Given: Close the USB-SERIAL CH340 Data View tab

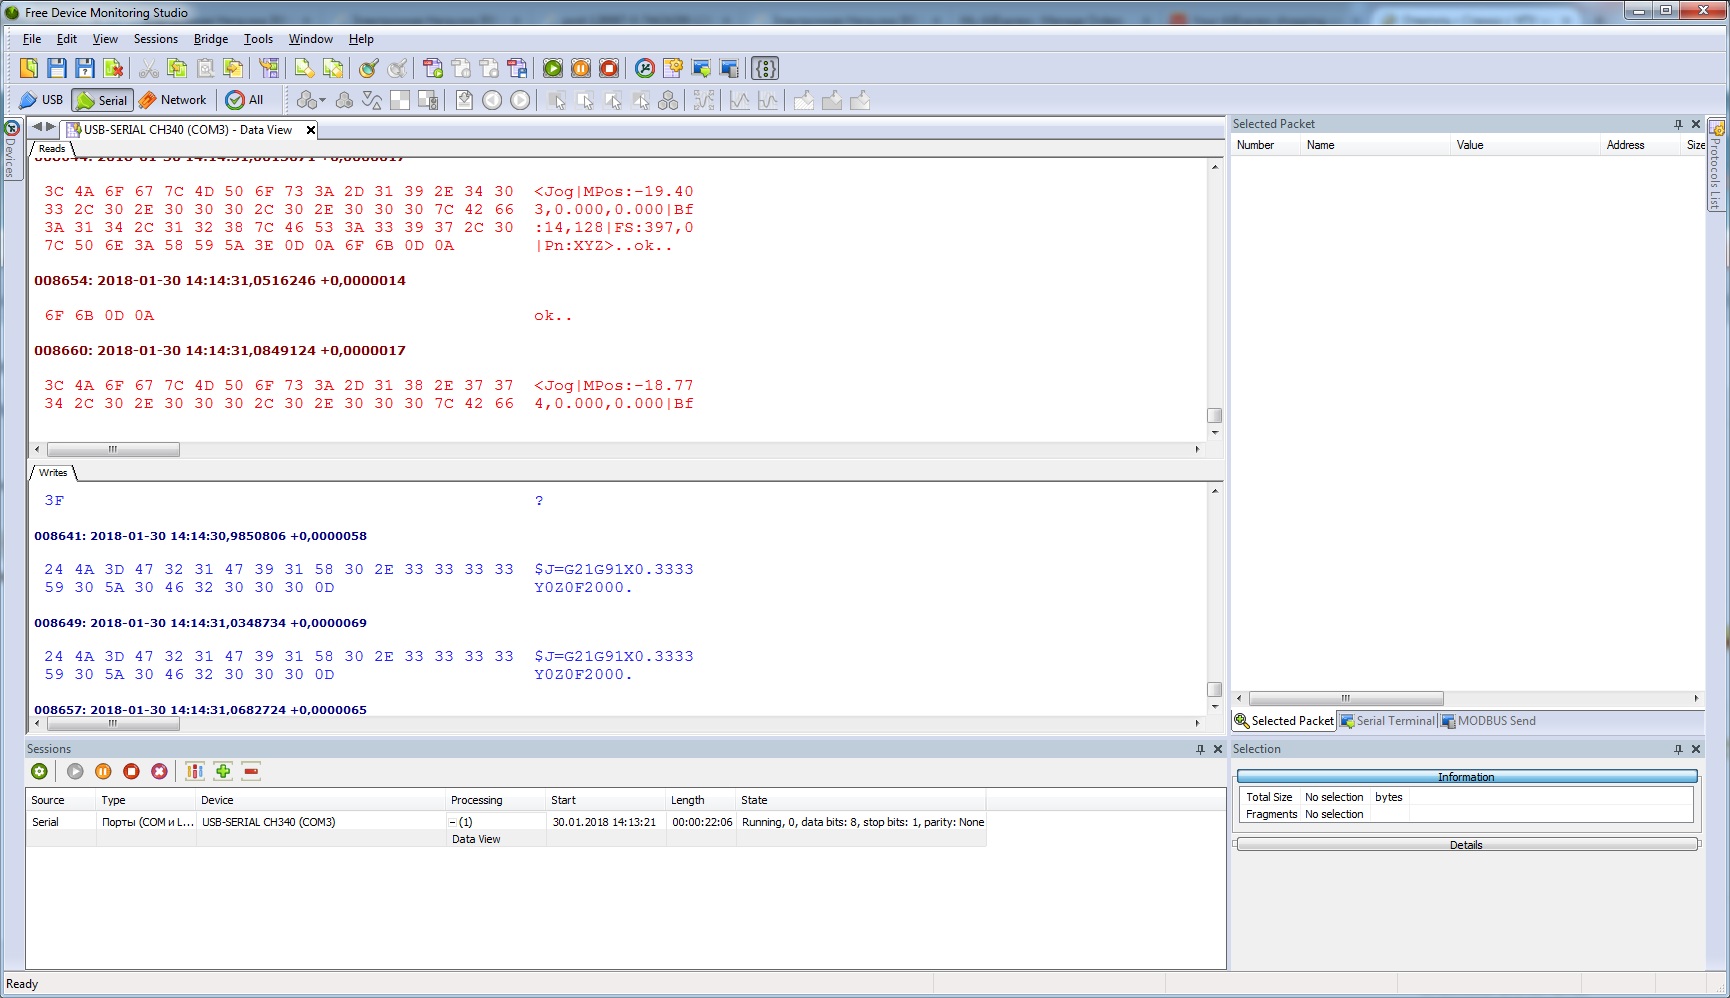Looking at the screenshot, I should click(311, 130).
